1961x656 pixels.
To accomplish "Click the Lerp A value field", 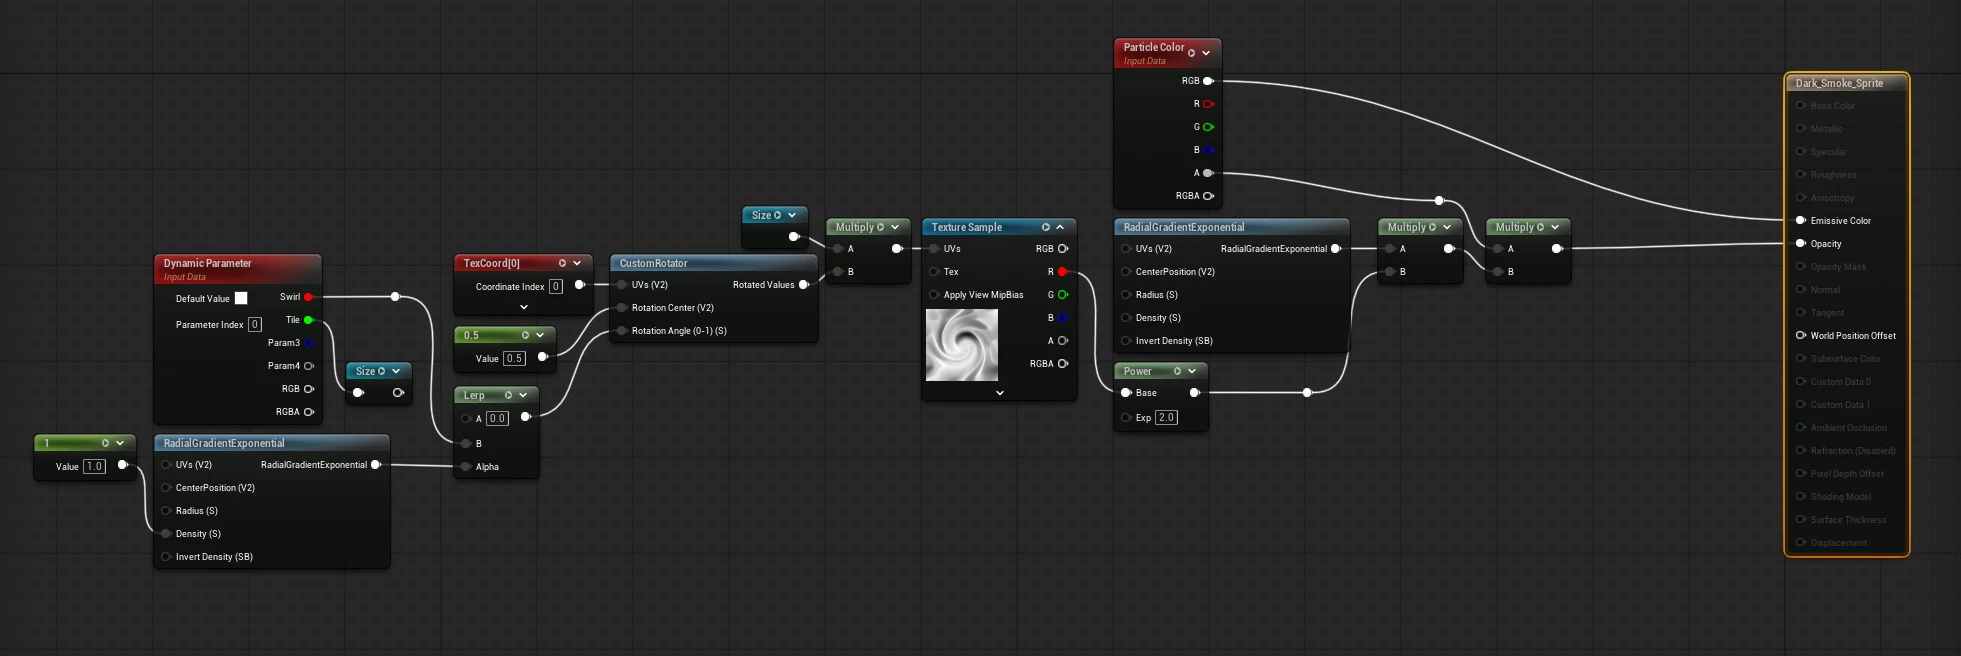I will pyautogui.click(x=497, y=418).
